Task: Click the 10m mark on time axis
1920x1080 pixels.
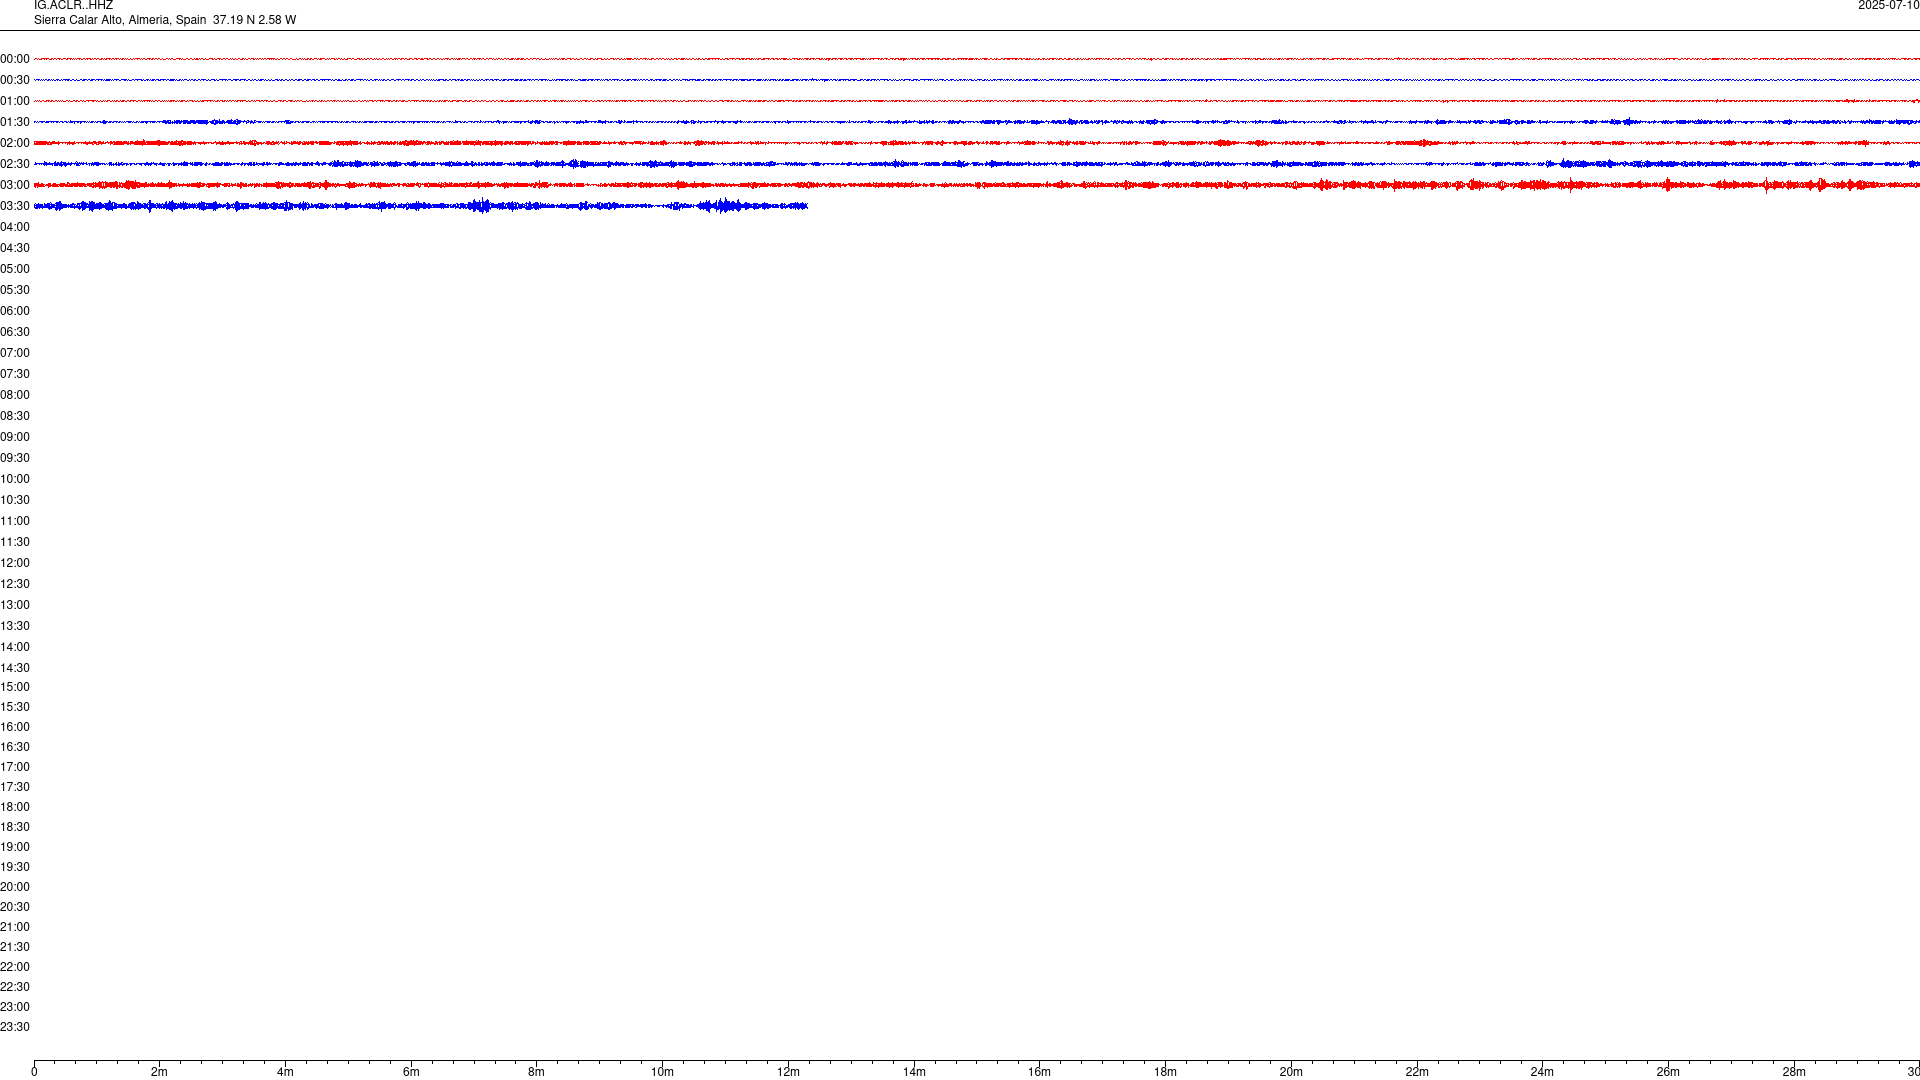Action: (x=662, y=1072)
